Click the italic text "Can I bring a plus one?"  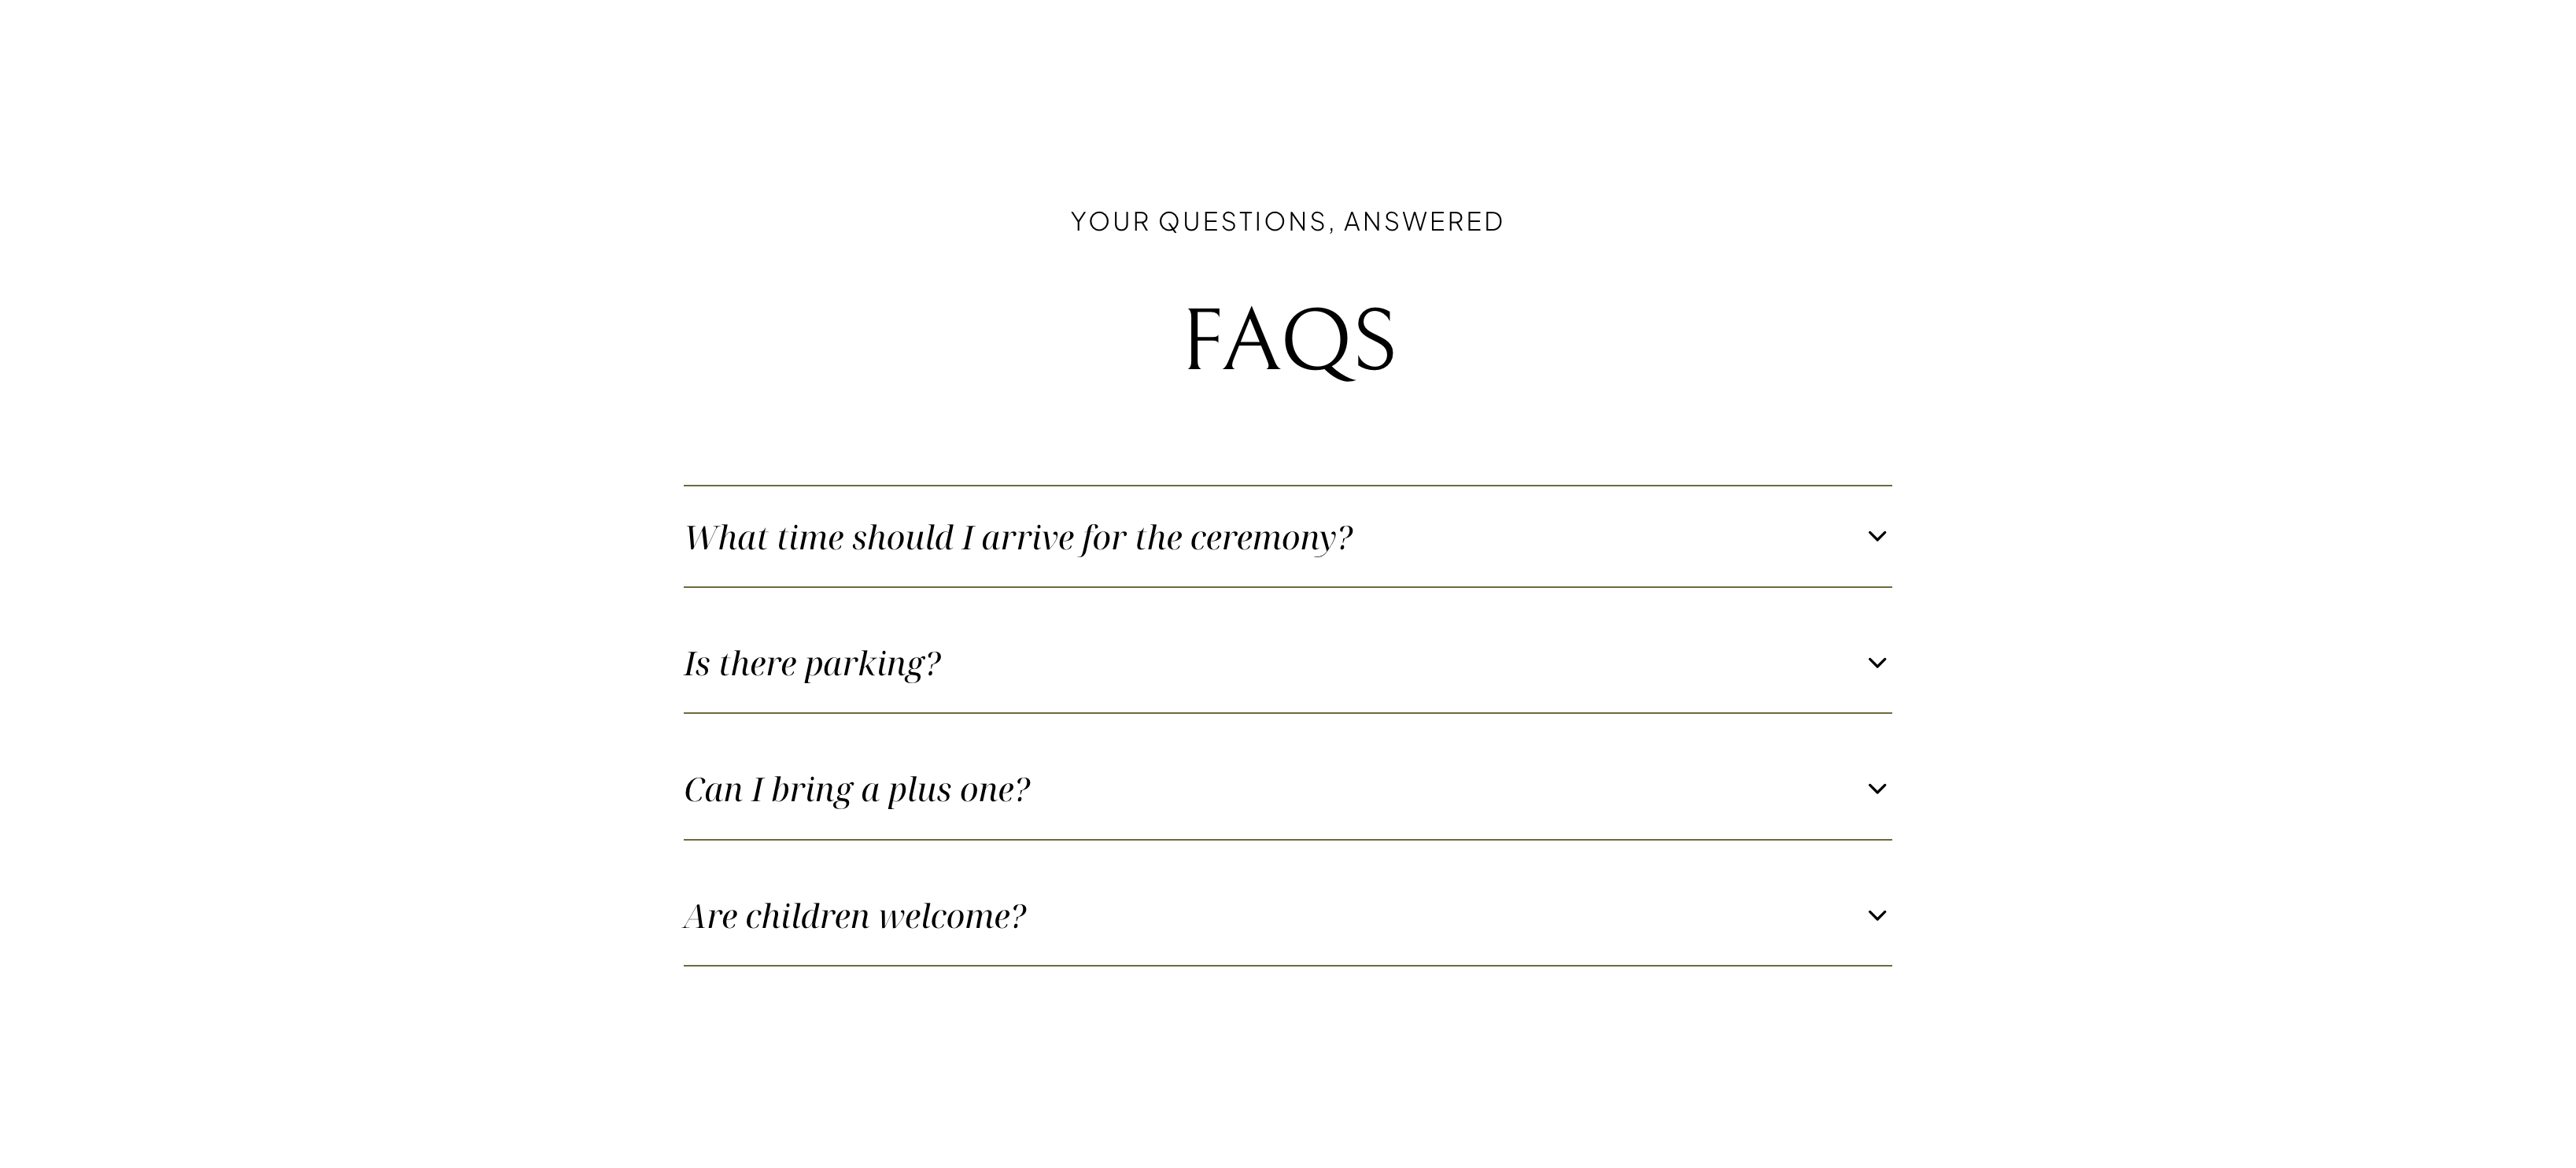click(x=857, y=790)
